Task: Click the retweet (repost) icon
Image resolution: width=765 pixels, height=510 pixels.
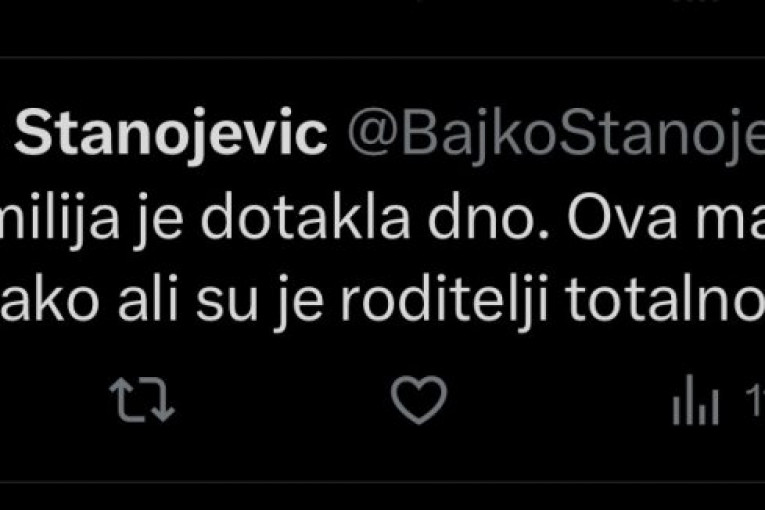Action: [141, 400]
